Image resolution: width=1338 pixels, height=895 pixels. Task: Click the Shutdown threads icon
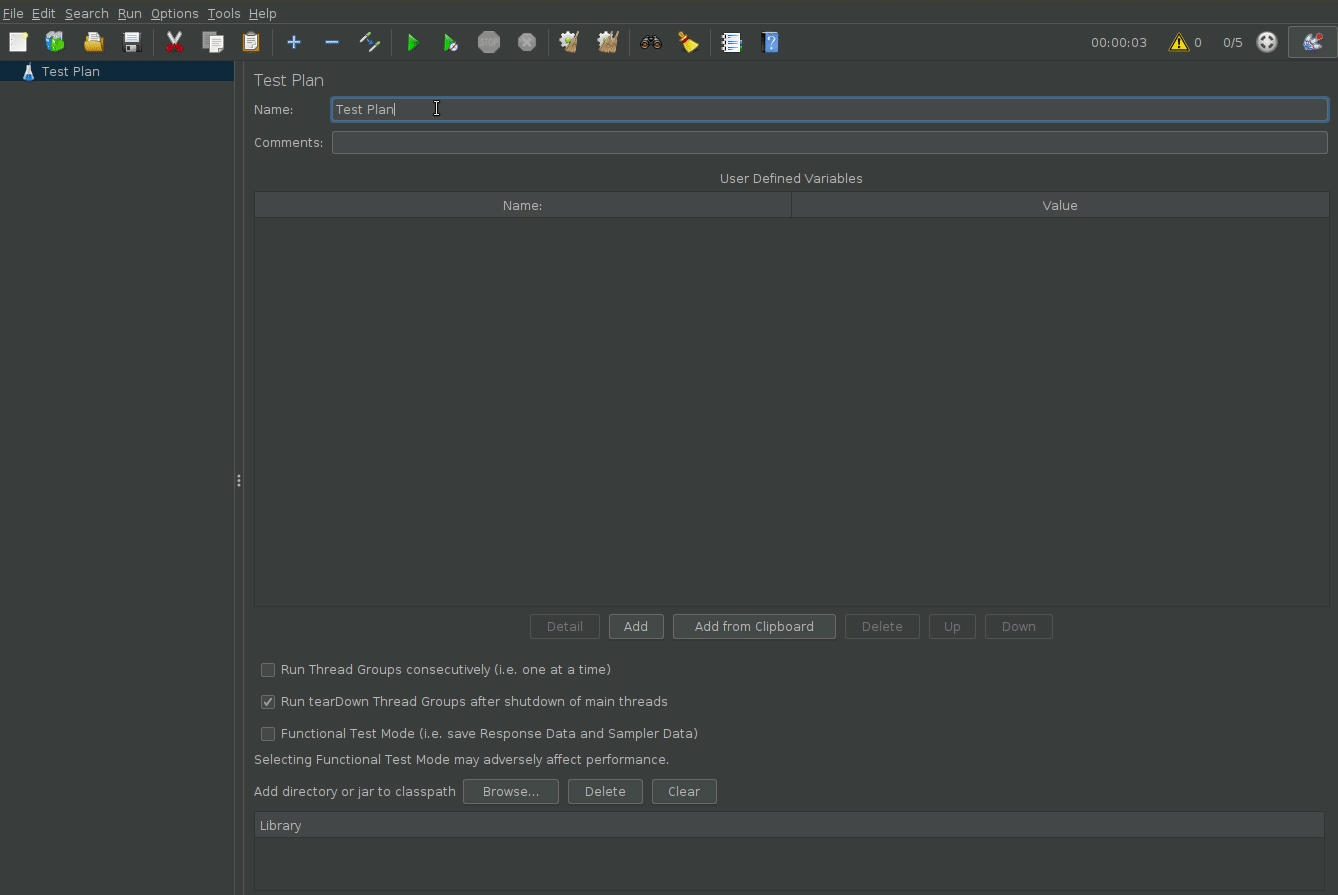tap(527, 42)
